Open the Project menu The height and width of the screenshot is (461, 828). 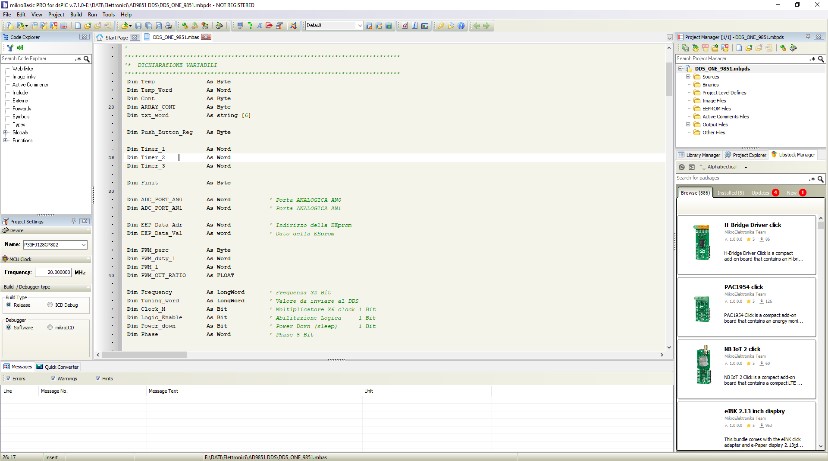click(57, 14)
